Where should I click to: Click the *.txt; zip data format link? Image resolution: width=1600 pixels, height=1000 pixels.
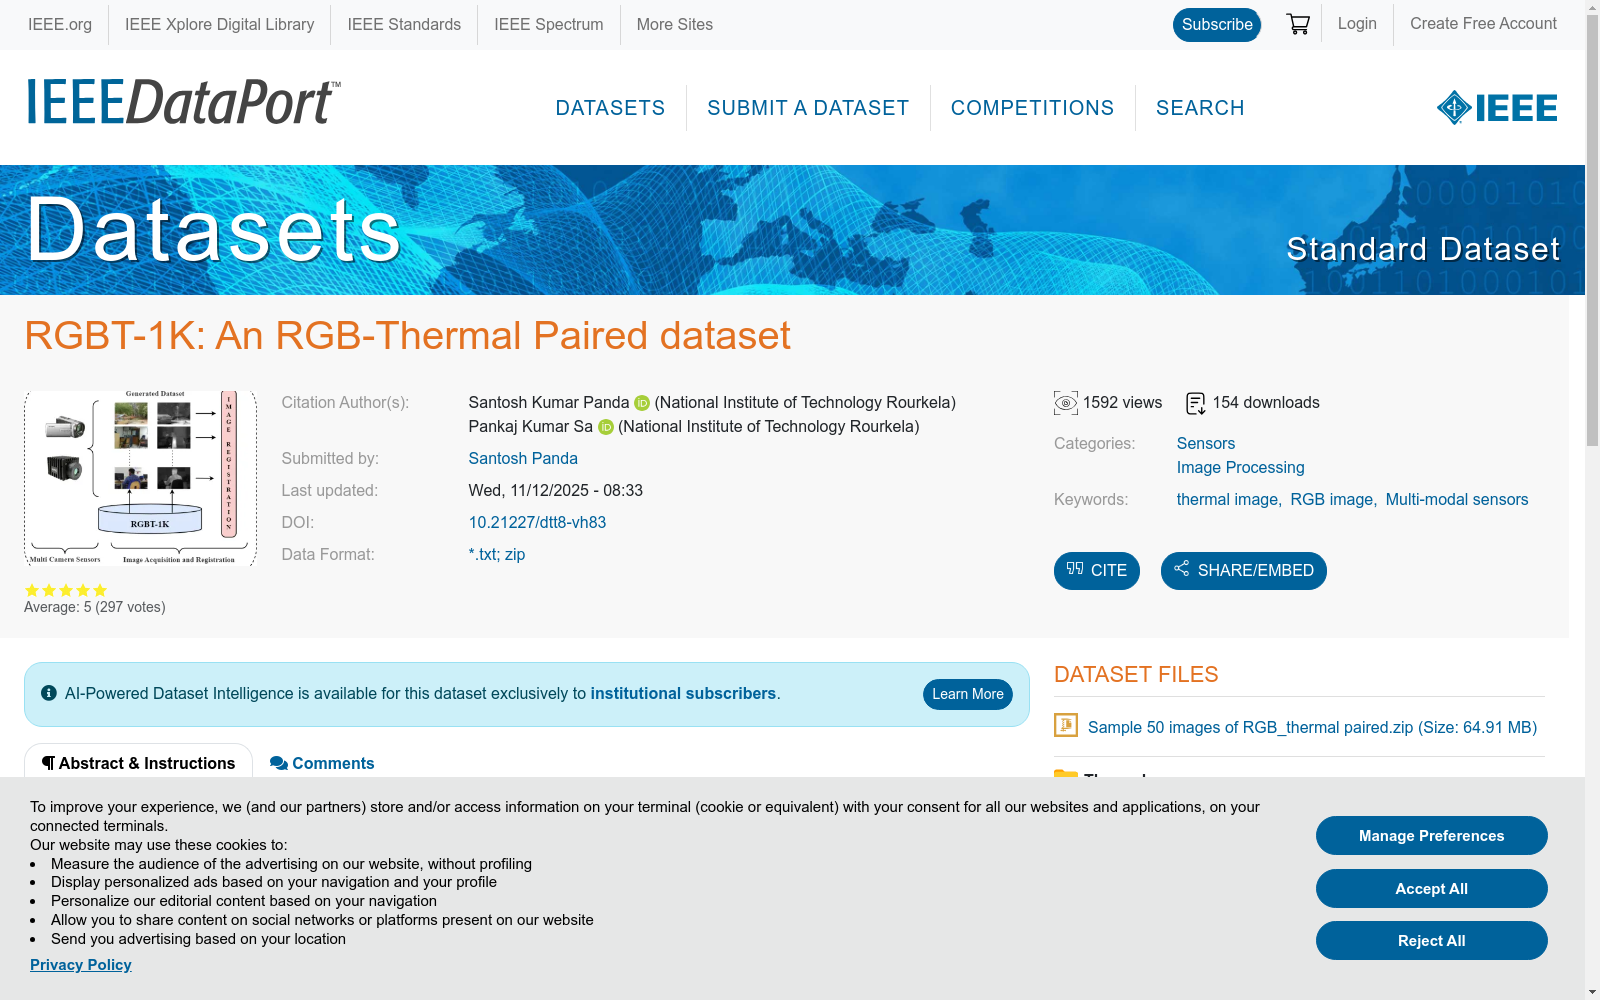[x=497, y=555]
